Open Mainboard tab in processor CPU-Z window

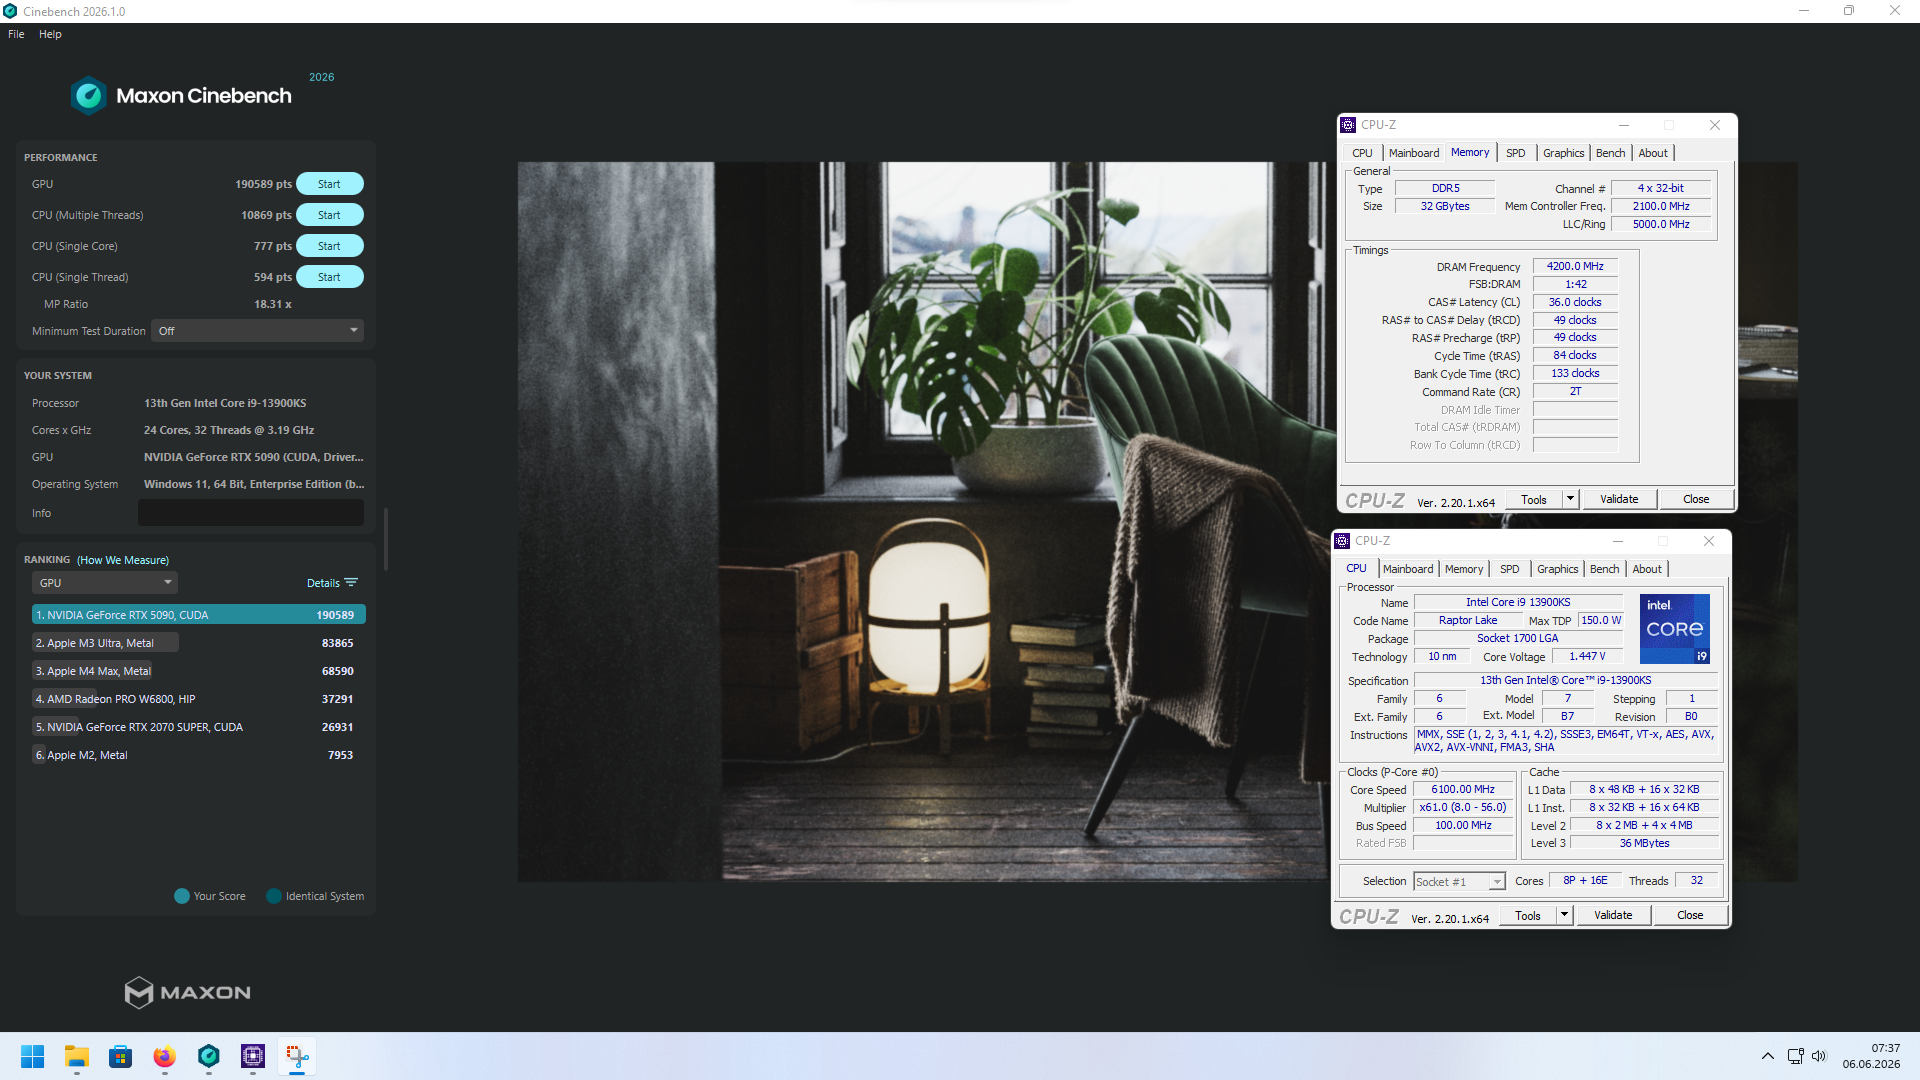[1408, 569]
